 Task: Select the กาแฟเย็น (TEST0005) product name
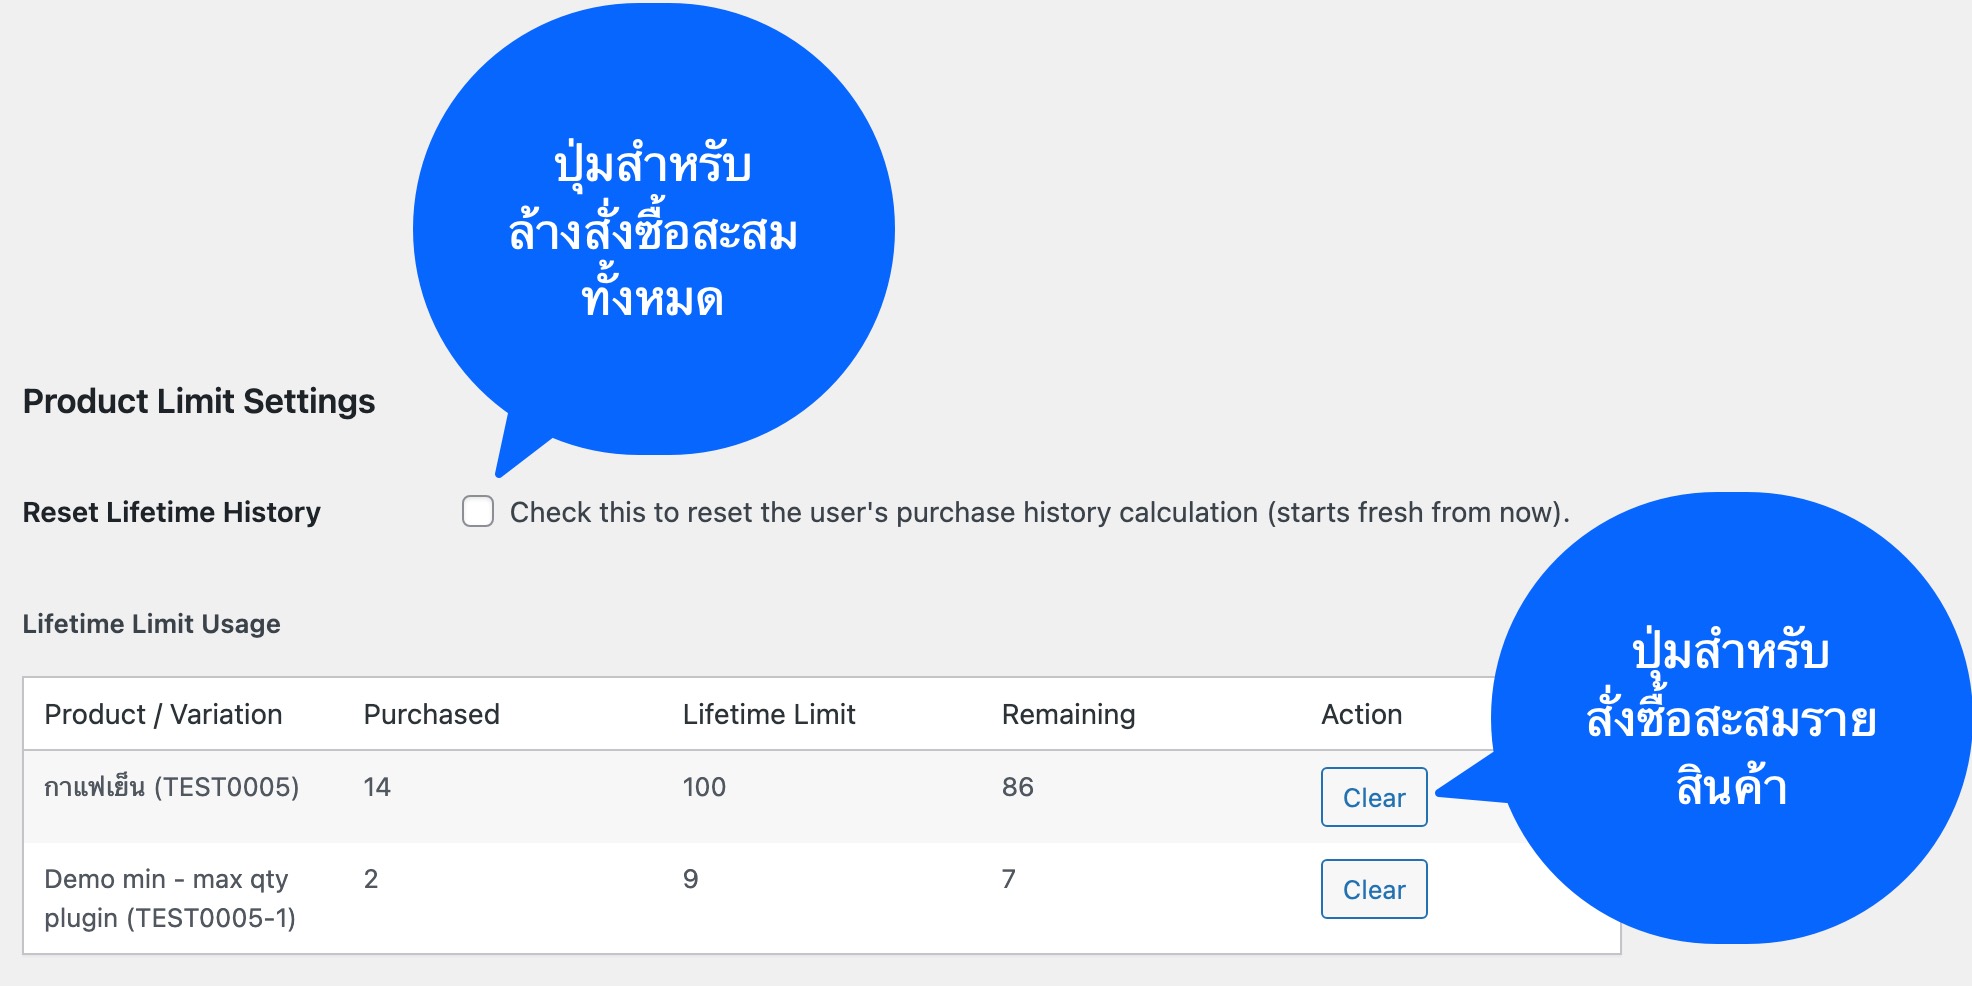(x=171, y=787)
